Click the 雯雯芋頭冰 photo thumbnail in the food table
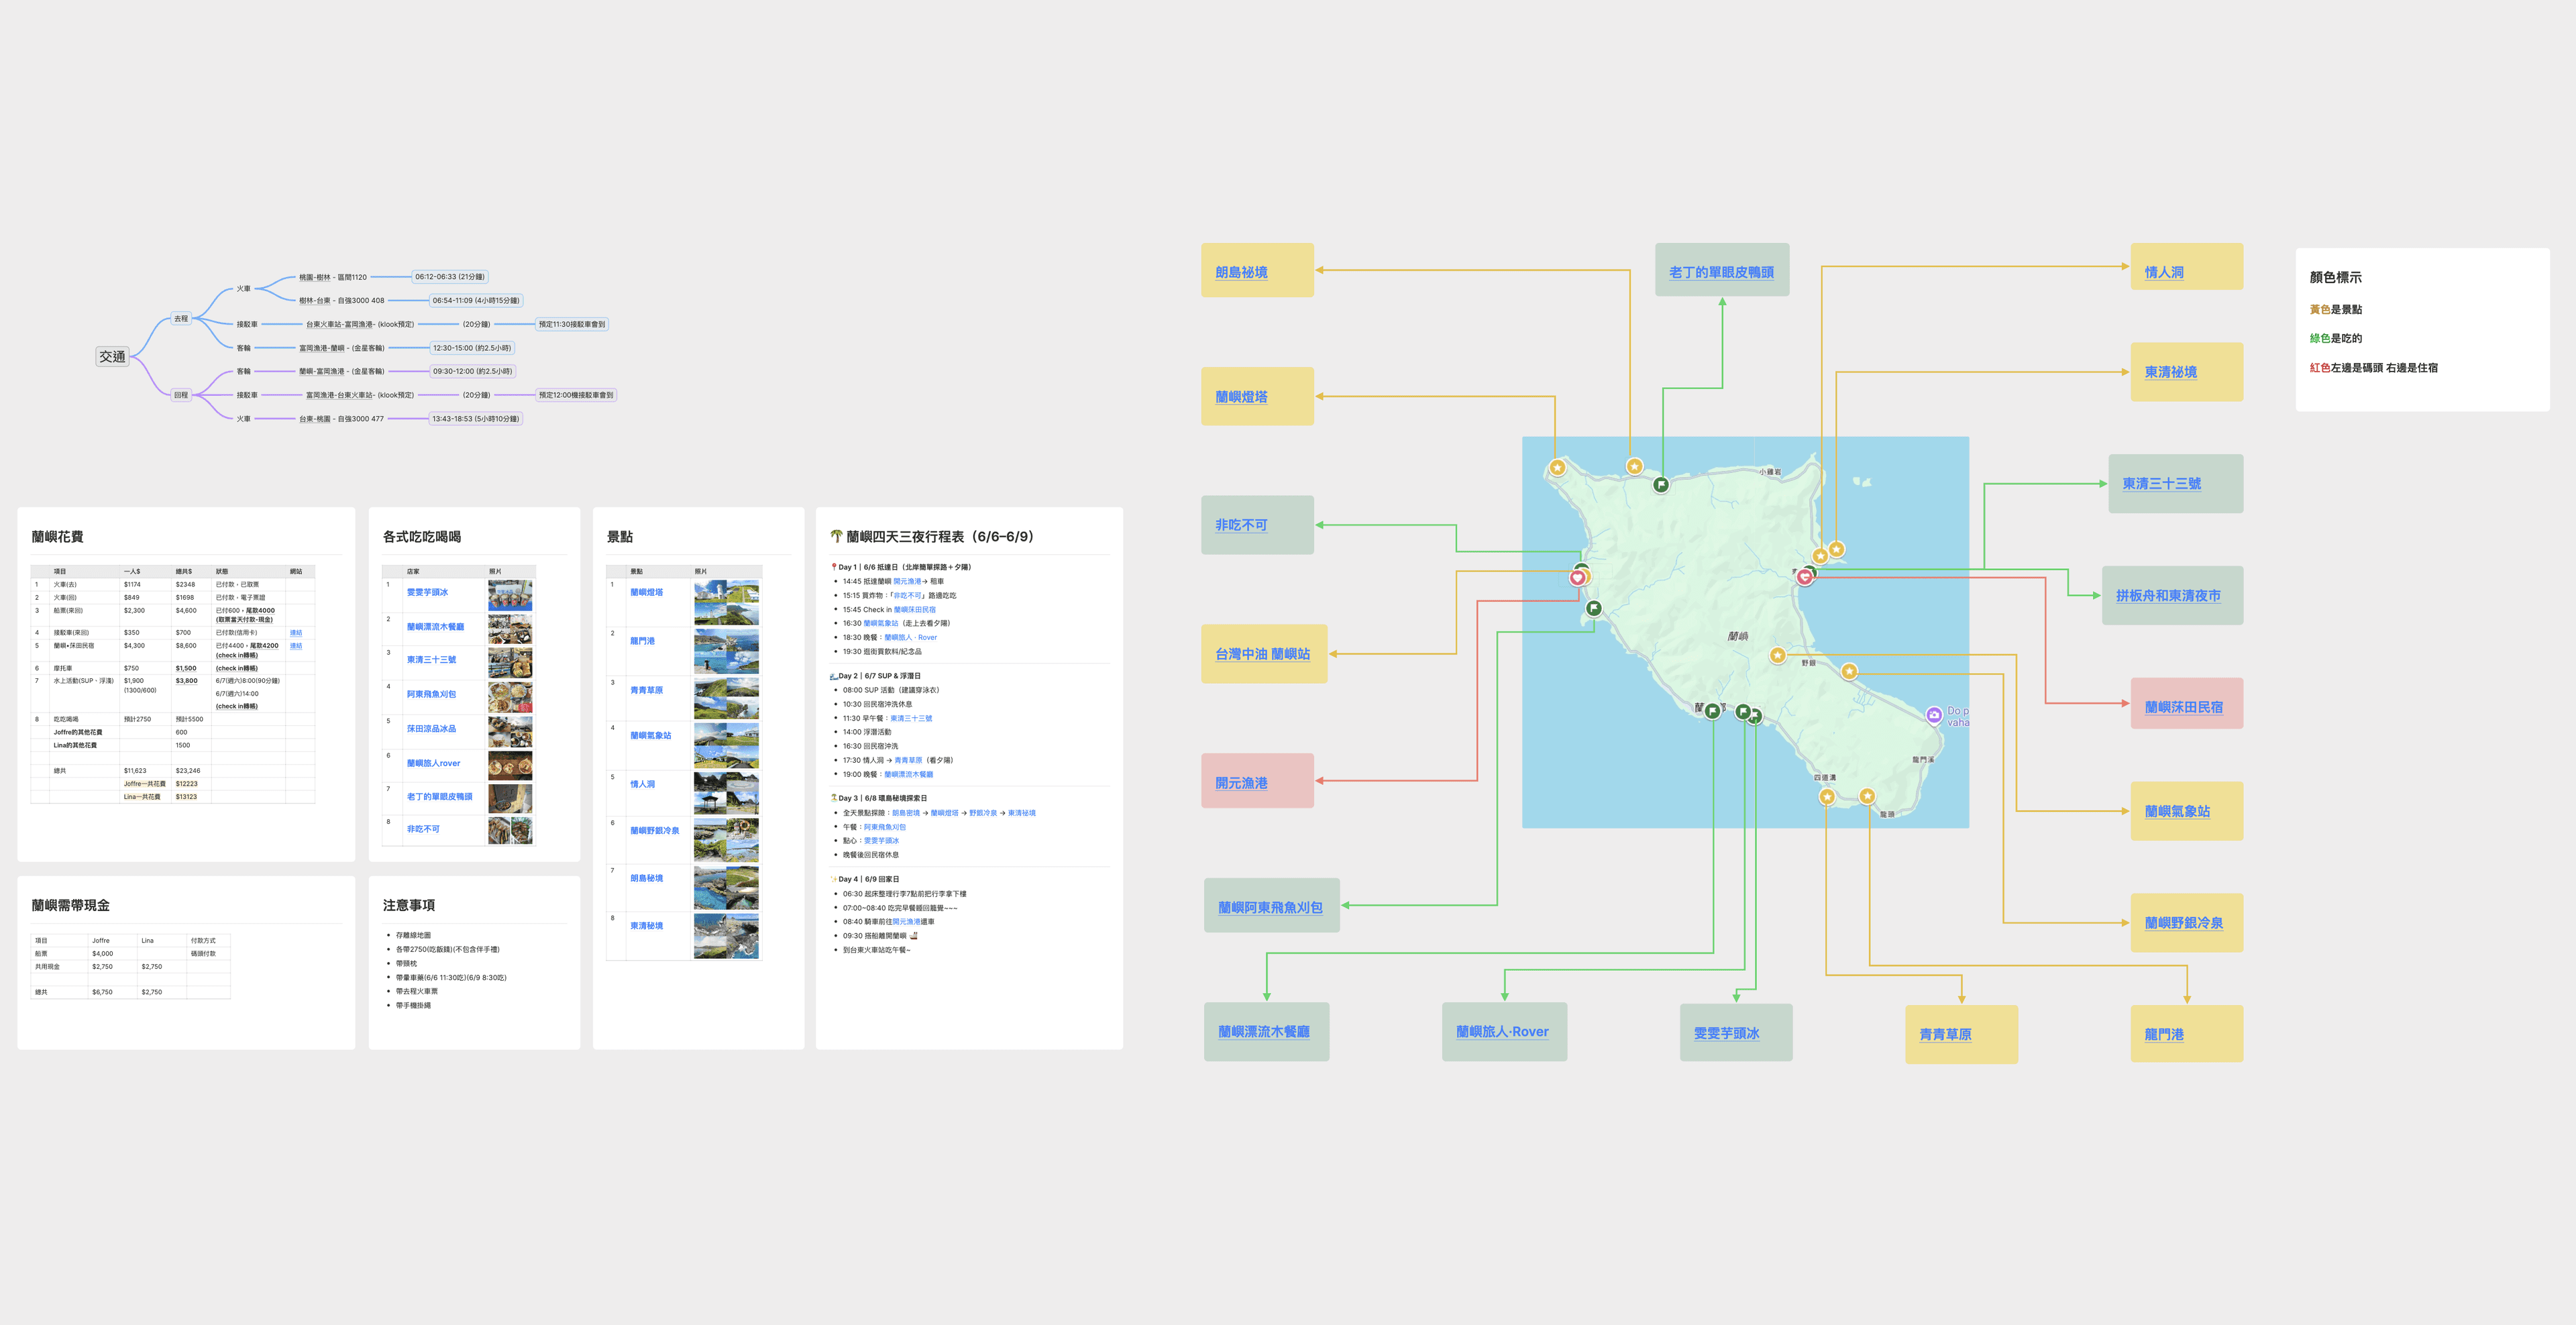The height and width of the screenshot is (1325, 2576). (510, 596)
